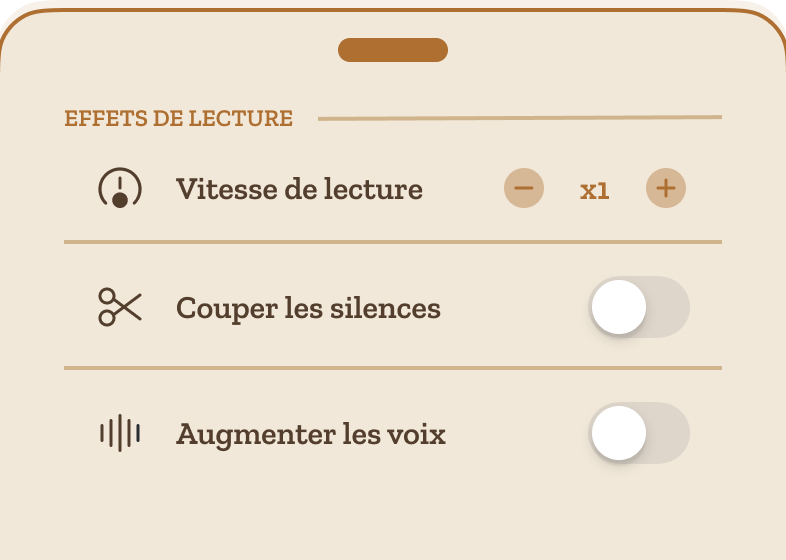
Task: Click the Augmenter les voix label
Action: click(311, 434)
